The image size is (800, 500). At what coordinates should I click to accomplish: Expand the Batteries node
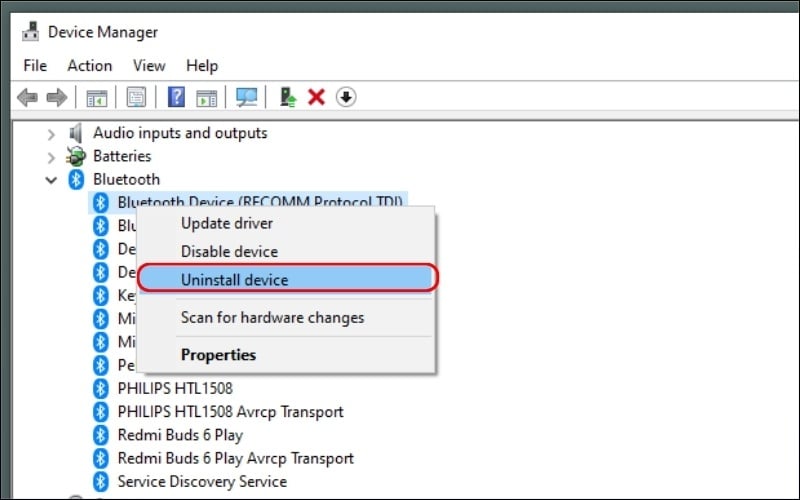click(x=51, y=158)
